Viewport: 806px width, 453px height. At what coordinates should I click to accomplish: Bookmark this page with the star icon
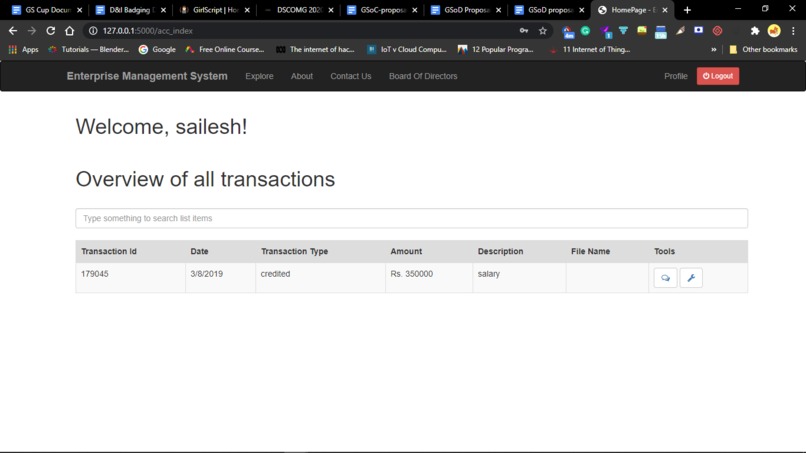tap(543, 31)
